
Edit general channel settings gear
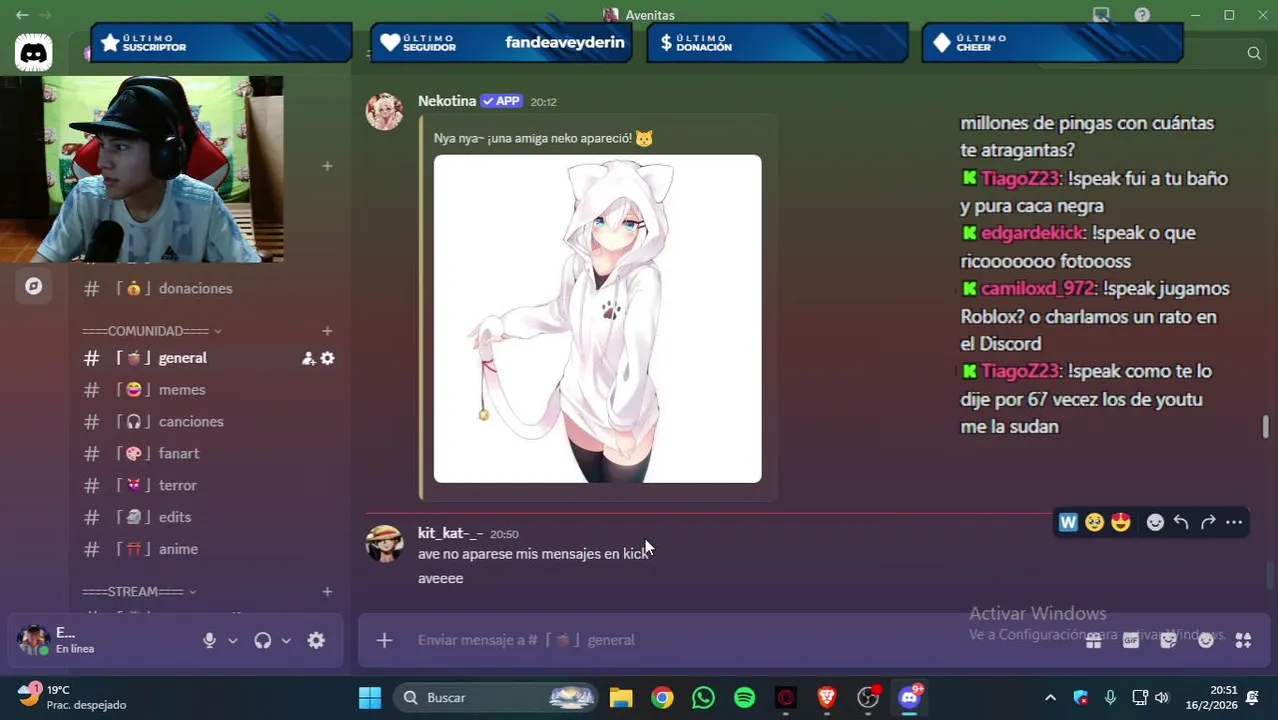[x=327, y=358]
